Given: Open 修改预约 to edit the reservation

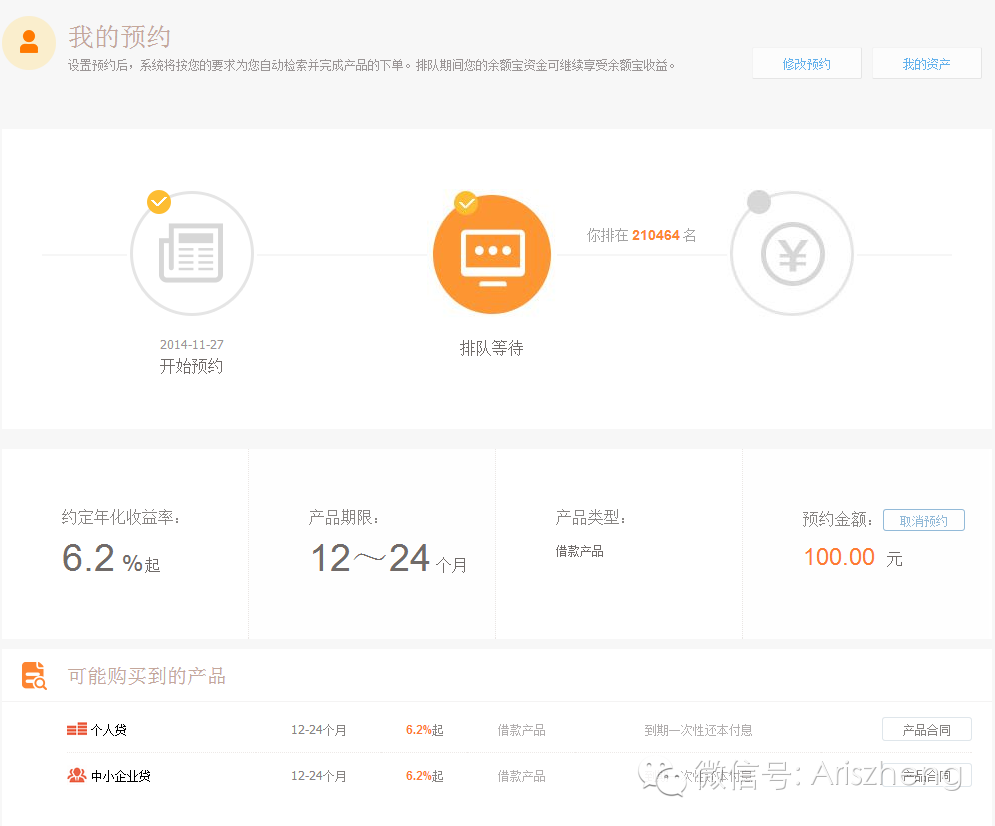Looking at the screenshot, I should (x=807, y=63).
